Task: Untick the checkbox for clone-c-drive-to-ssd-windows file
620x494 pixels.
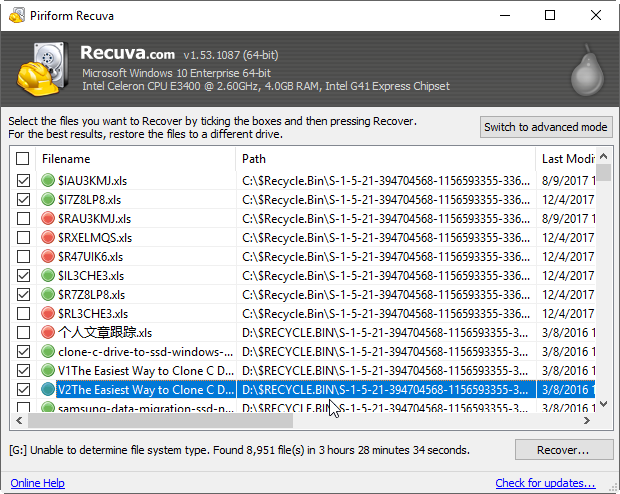Action: [x=23, y=351]
